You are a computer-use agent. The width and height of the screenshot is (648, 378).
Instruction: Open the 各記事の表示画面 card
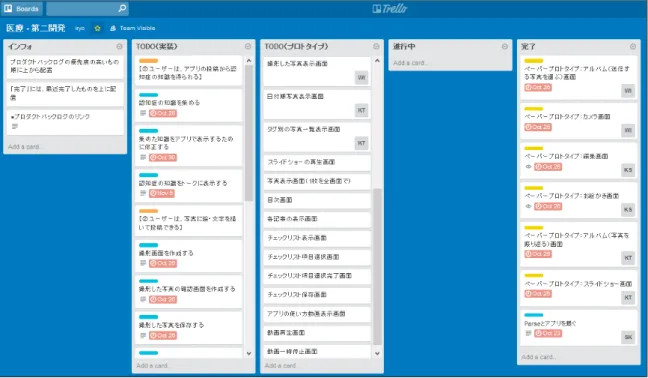pyautogui.click(x=317, y=219)
